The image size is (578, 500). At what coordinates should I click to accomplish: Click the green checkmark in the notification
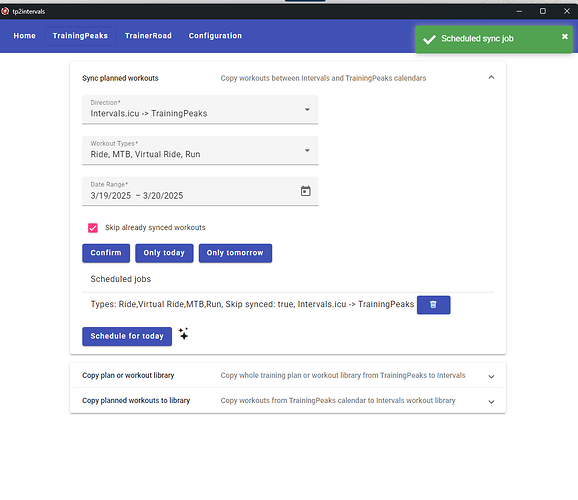429,39
